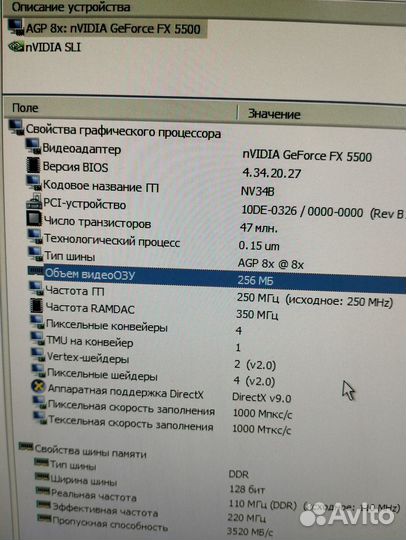Select the 'Частота ГП' field label
This screenshot has height=540, width=406.
coord(75,291)
